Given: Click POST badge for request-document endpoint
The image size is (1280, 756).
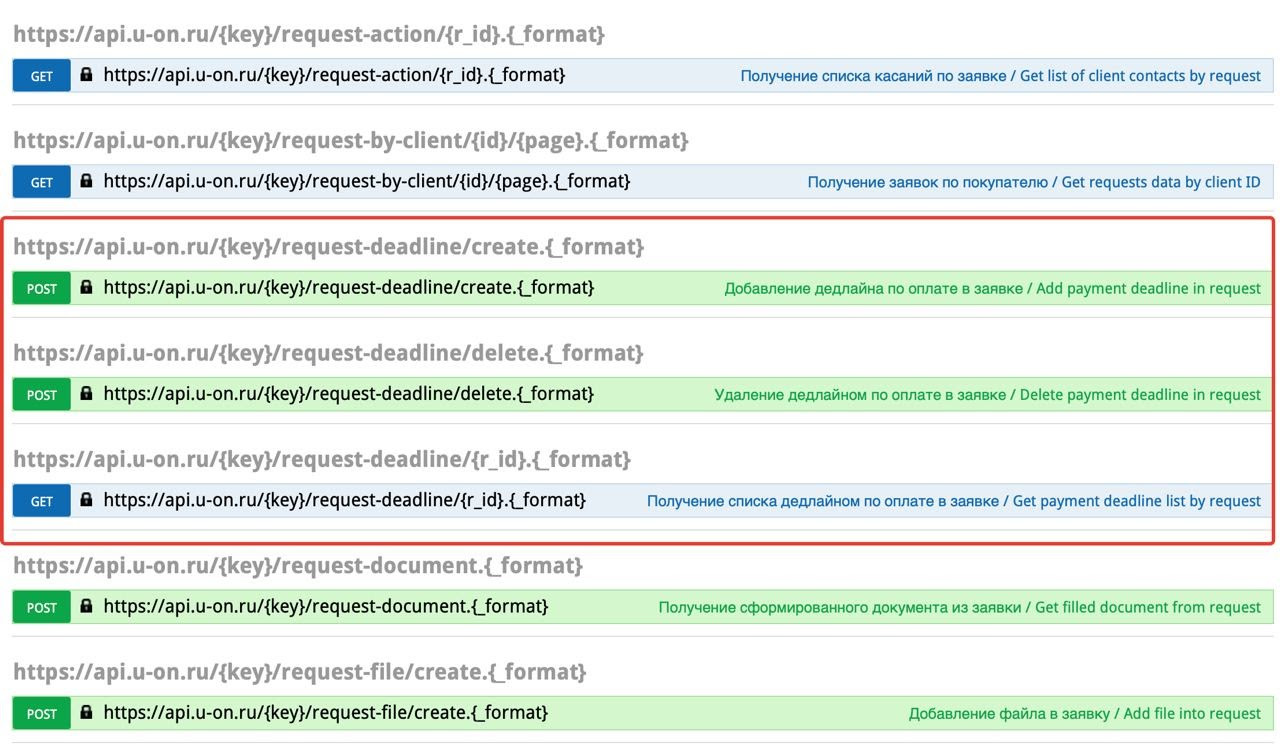Looking at the screenshot, I should click(x=42, y=607).
